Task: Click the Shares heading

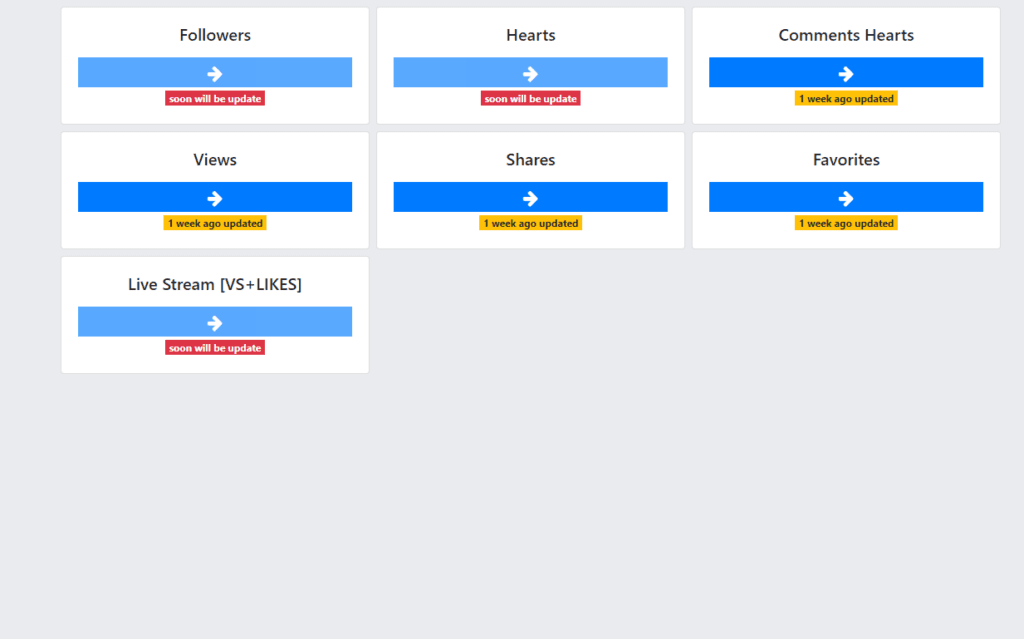Action: pyautogui.click(x=530, y=160)
